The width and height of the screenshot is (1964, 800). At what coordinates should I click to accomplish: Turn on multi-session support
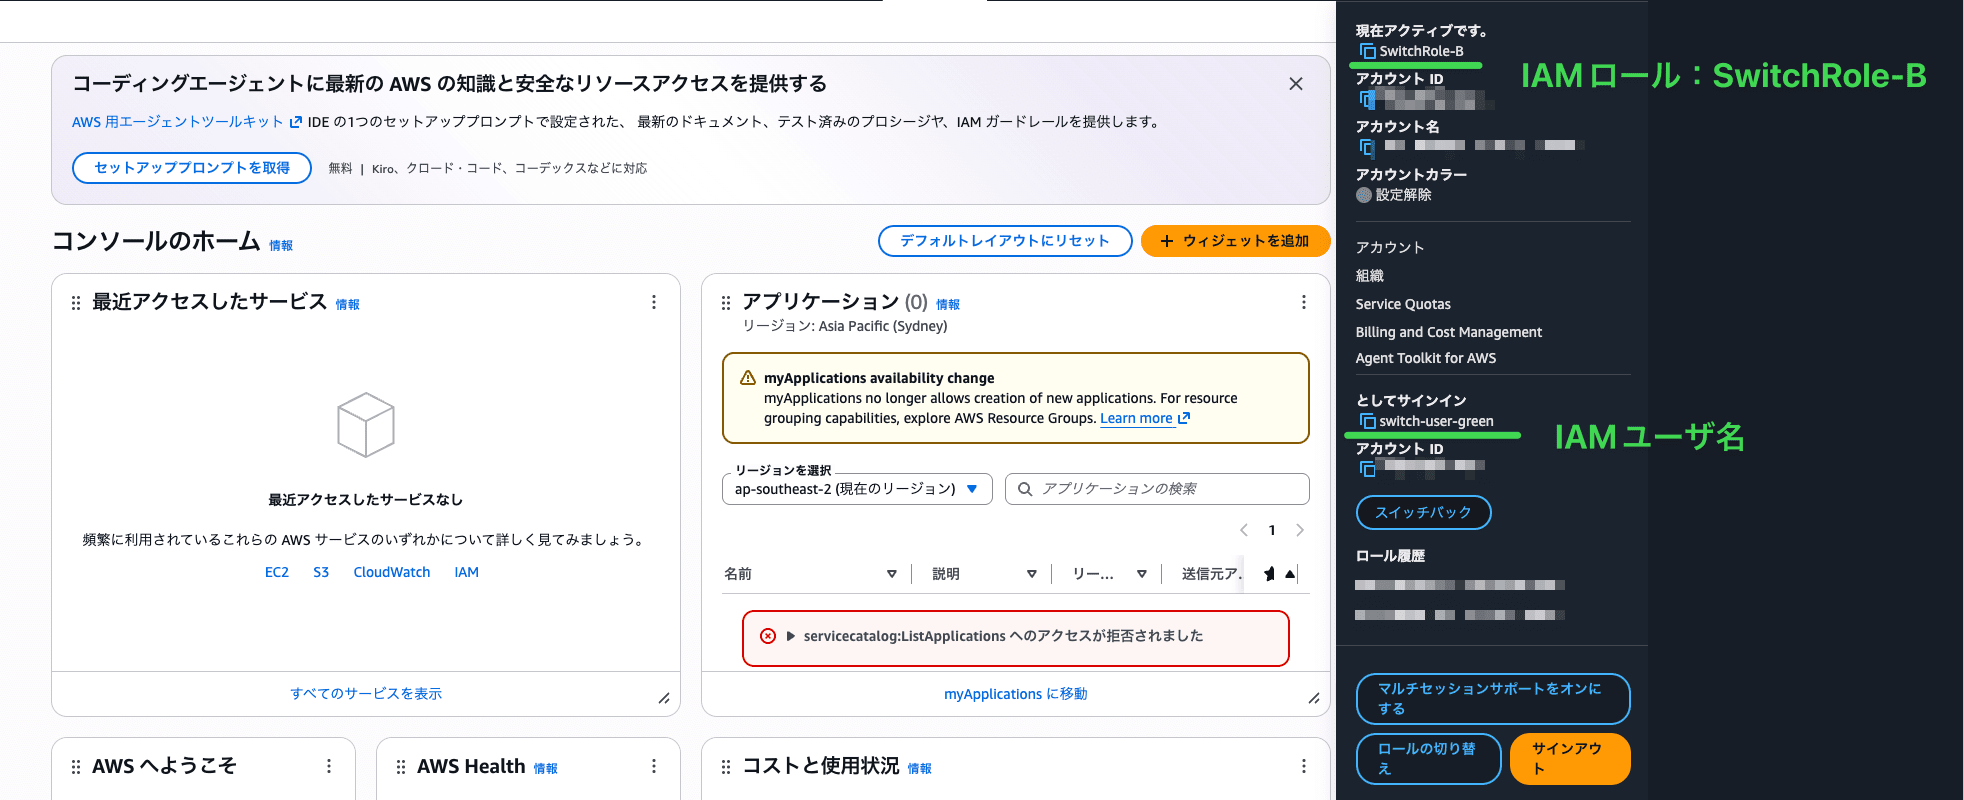(x=1493, y=699)
